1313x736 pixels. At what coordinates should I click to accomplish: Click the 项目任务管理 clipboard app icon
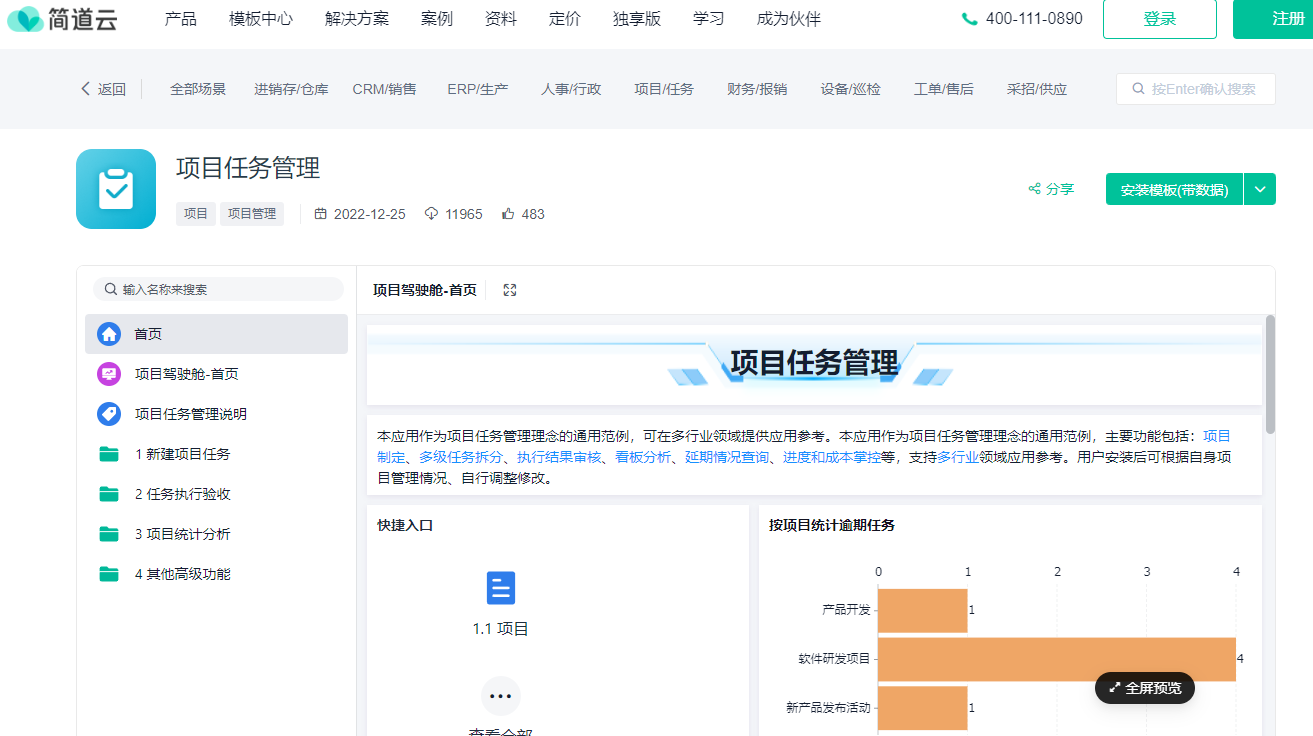tap(116, 189)
